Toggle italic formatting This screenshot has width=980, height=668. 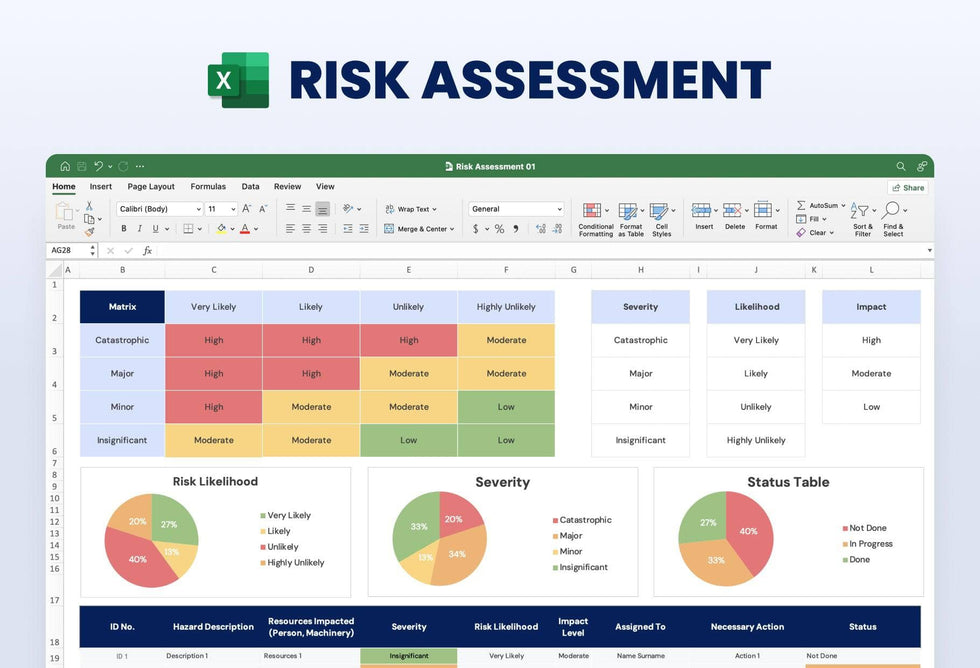[140, 227]
